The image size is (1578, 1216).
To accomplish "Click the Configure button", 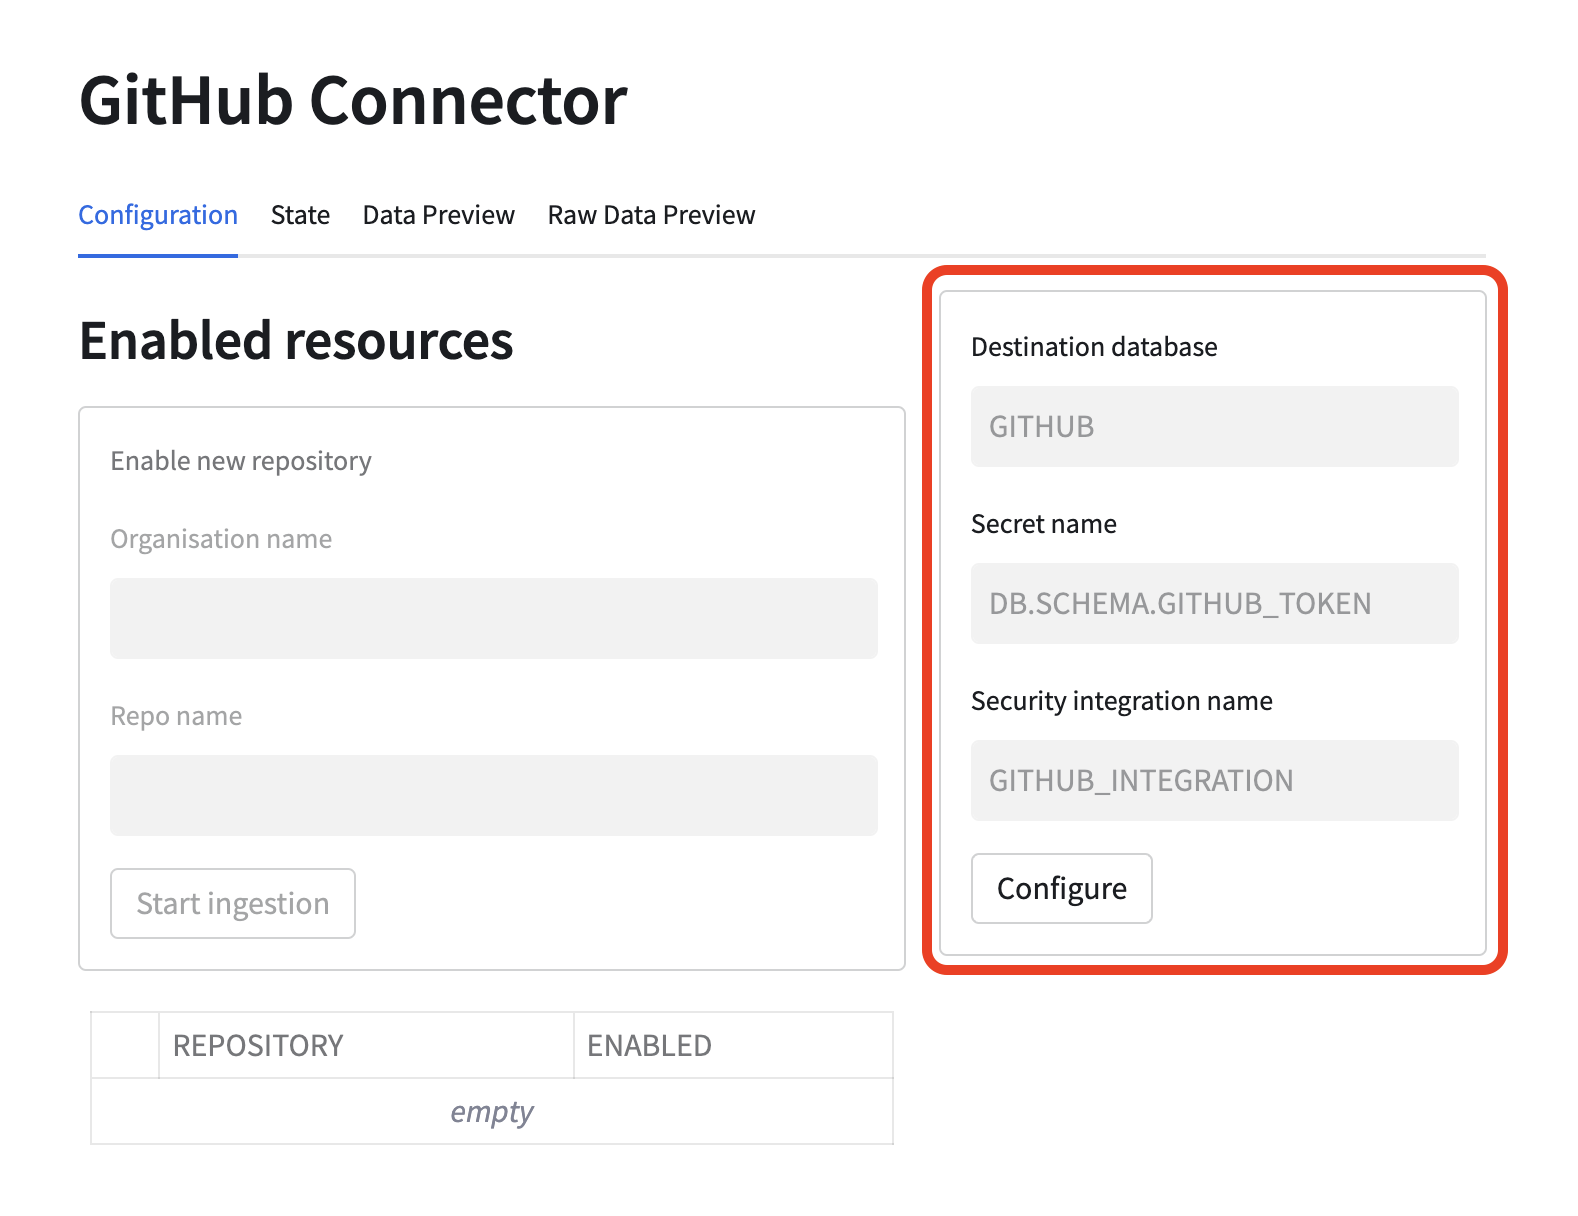I will tap(1062, 888).
